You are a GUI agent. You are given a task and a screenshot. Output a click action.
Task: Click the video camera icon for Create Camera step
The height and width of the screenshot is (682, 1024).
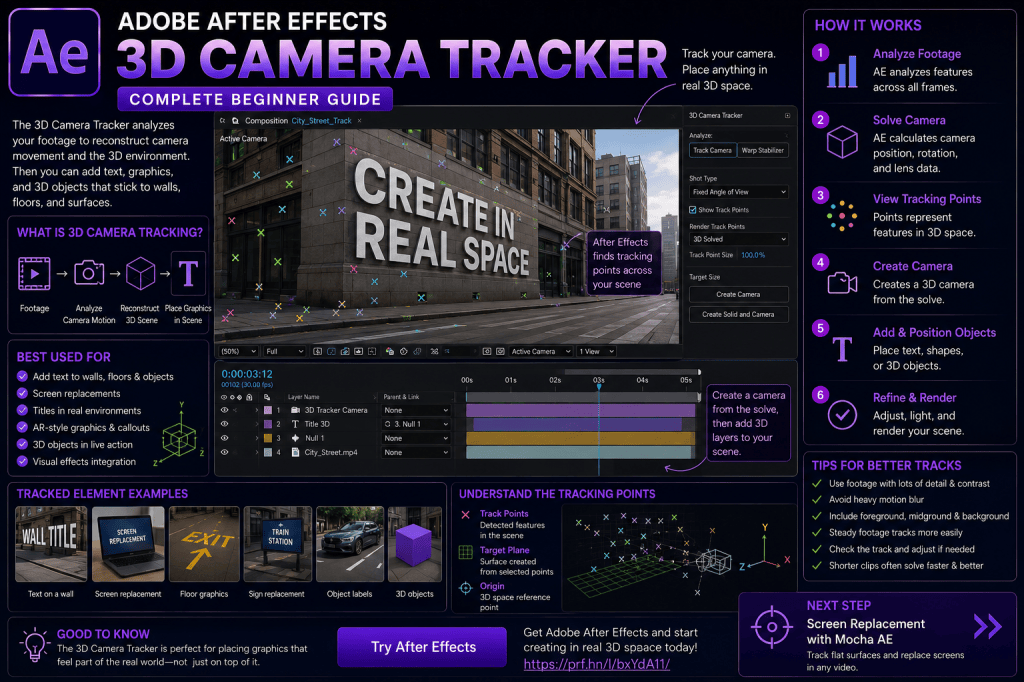pyautogui.click(x=842, y=283)
